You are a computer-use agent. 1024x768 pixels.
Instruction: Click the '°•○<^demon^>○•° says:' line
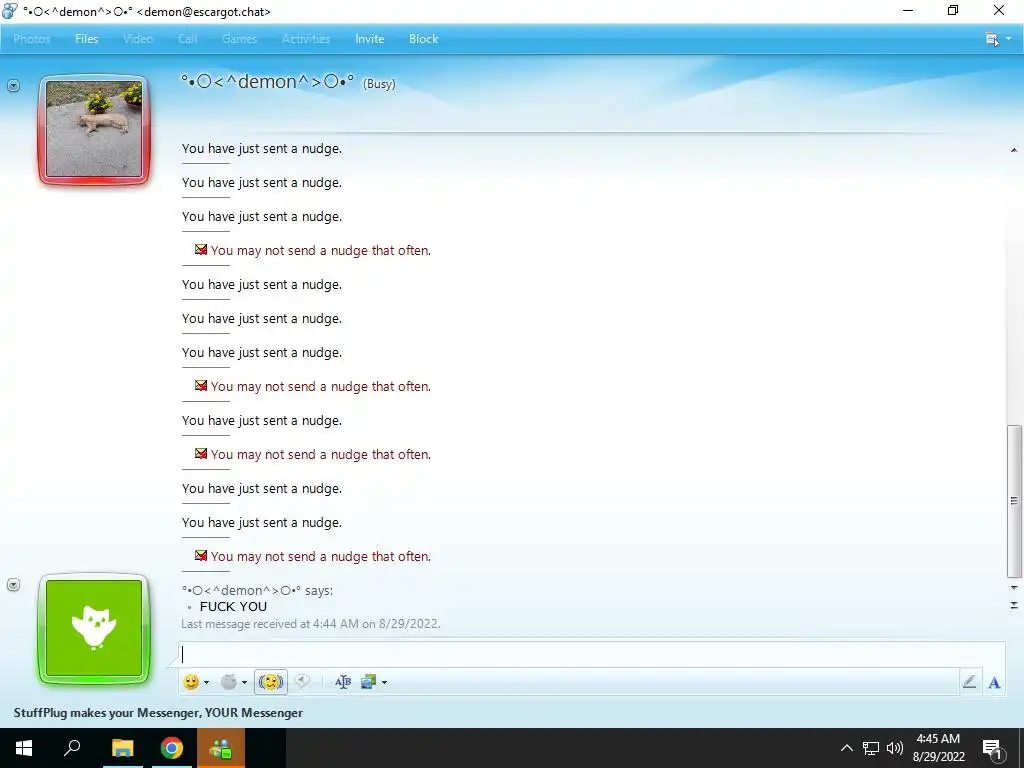tap(257, 590)
